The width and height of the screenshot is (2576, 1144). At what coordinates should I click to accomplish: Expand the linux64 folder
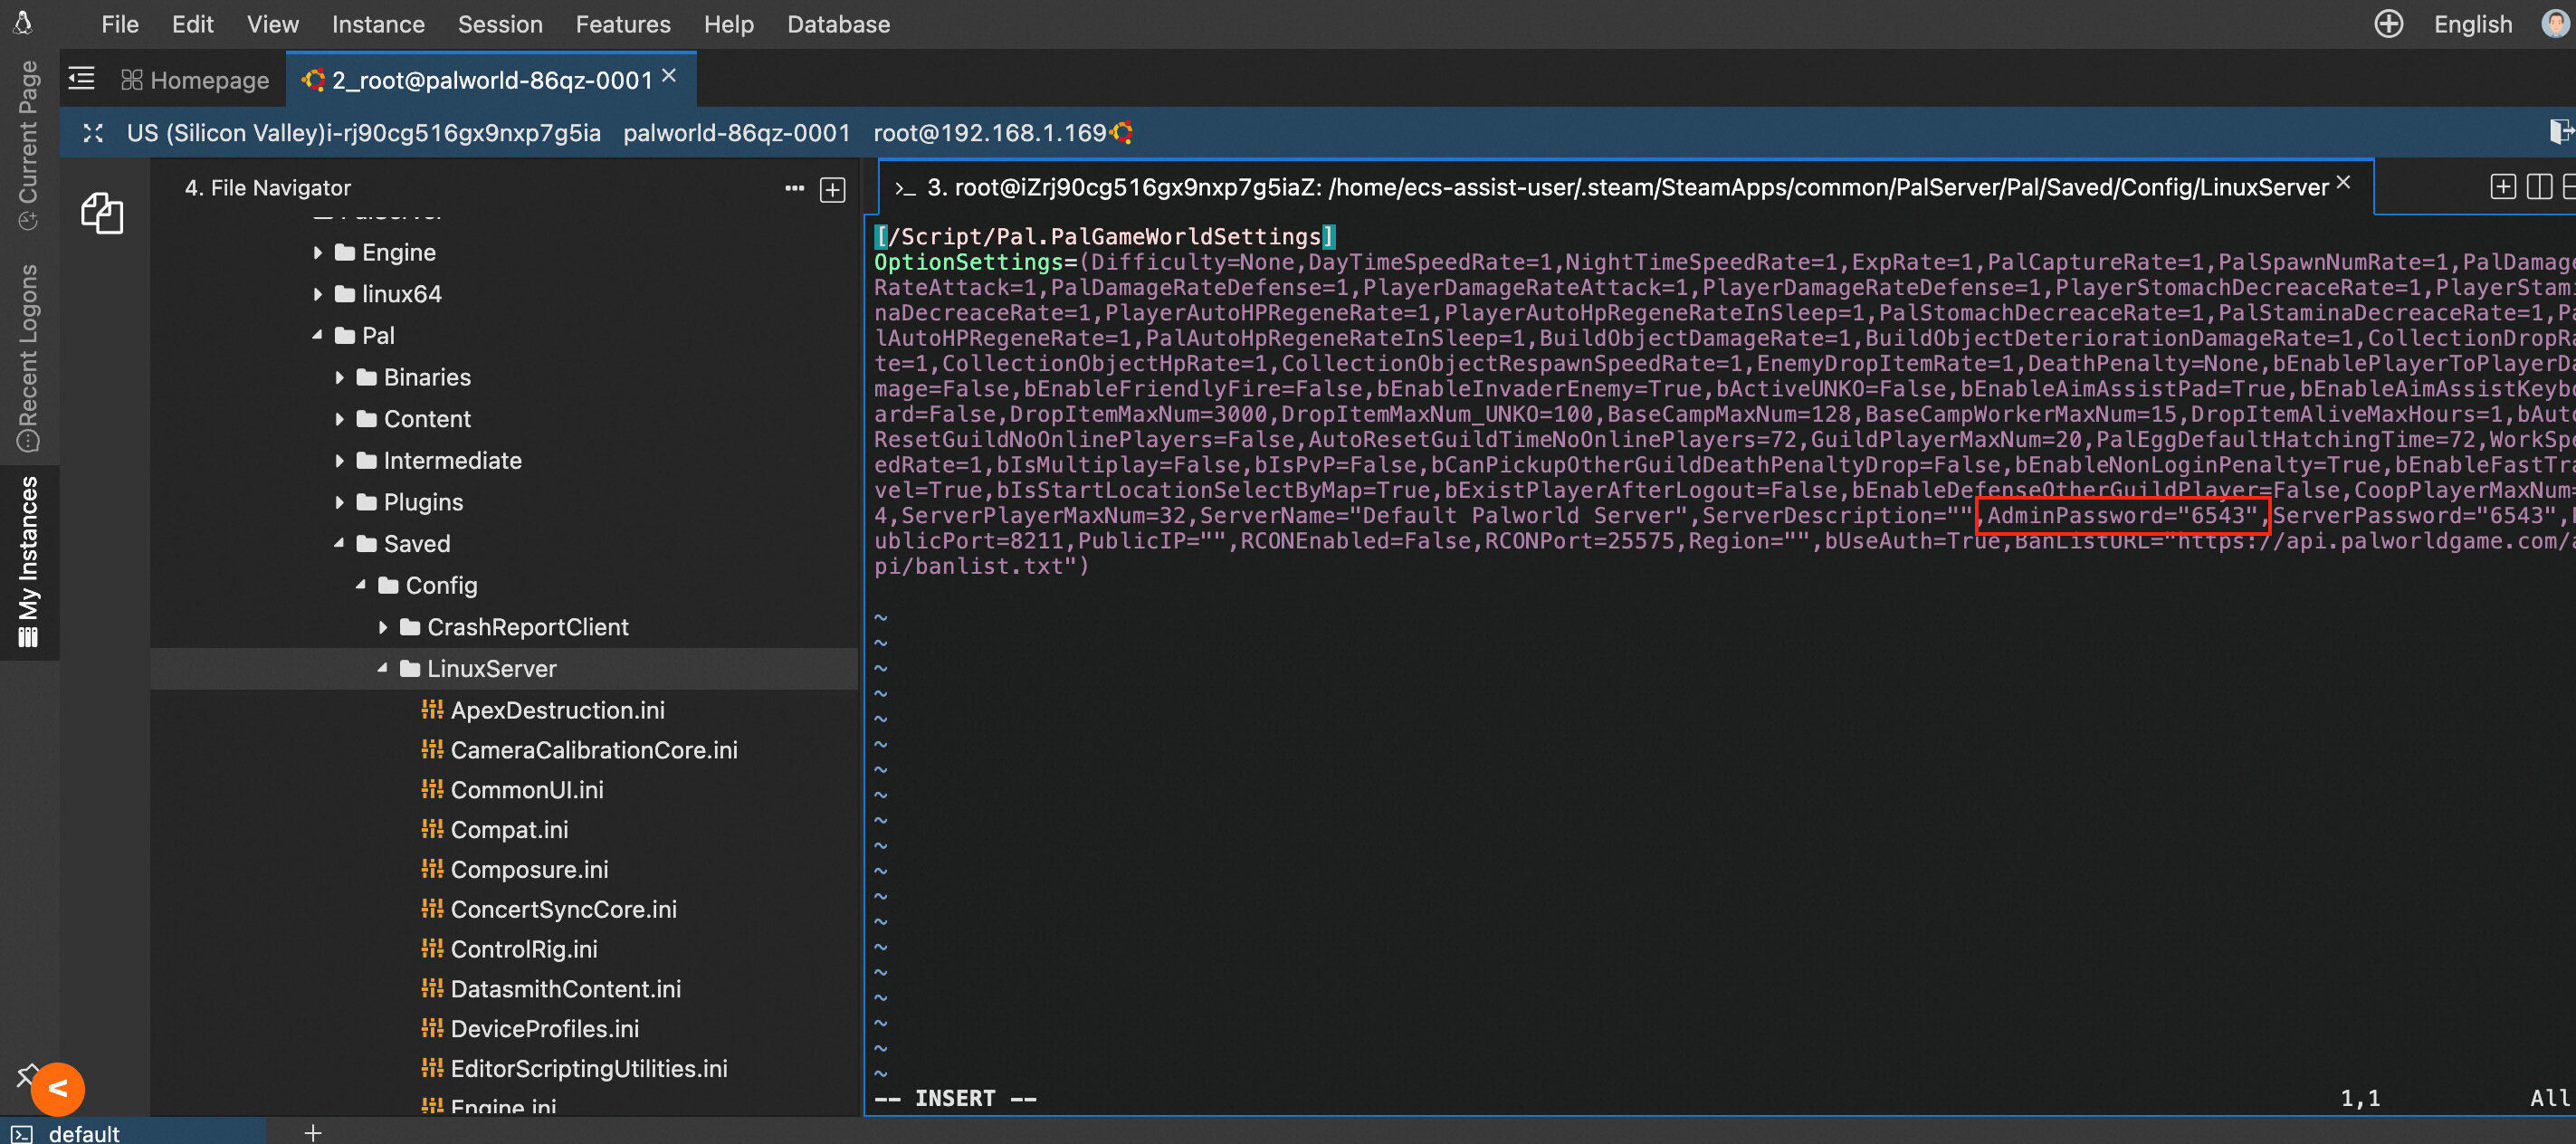coord(317,294)
